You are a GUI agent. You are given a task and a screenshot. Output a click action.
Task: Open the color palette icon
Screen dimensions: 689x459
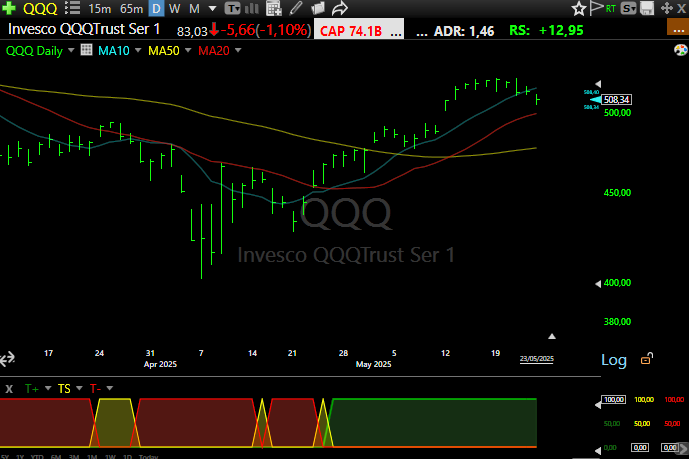[x=680, y=50]
